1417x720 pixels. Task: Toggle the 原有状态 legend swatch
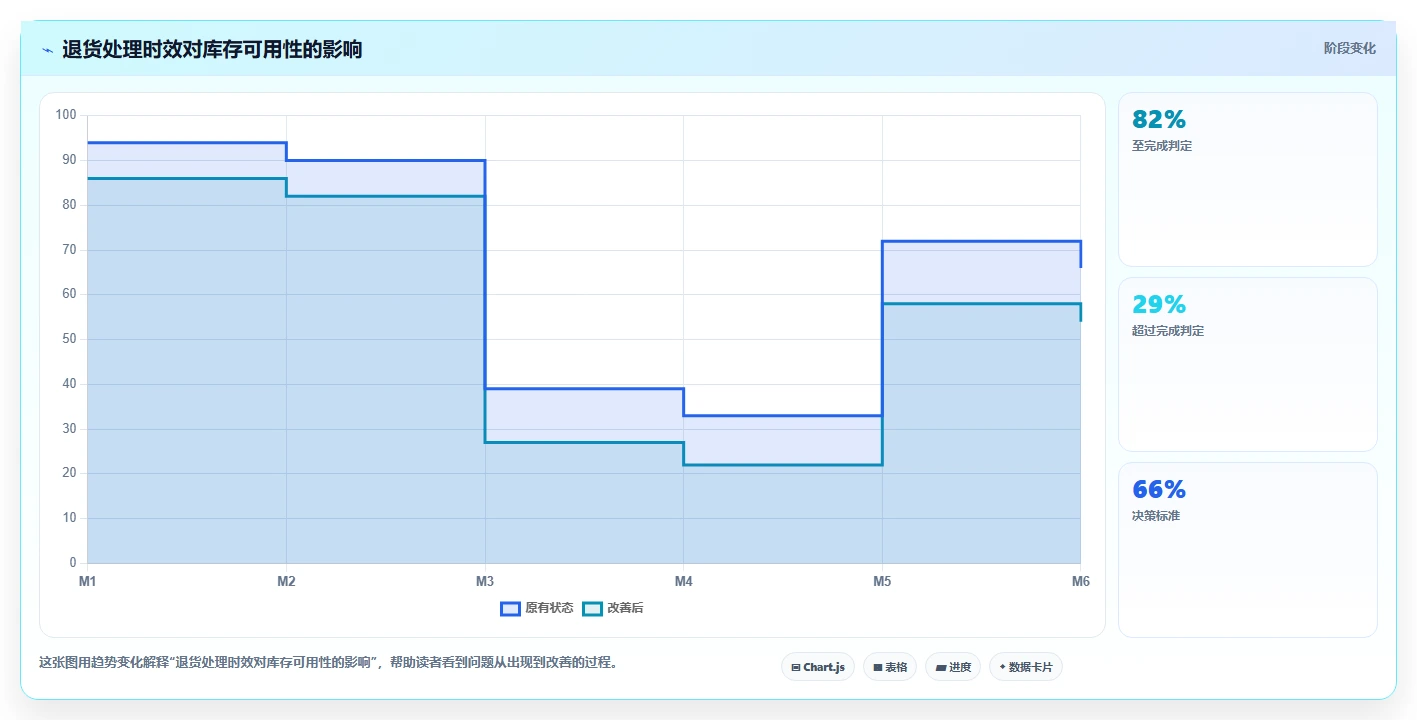510,608
